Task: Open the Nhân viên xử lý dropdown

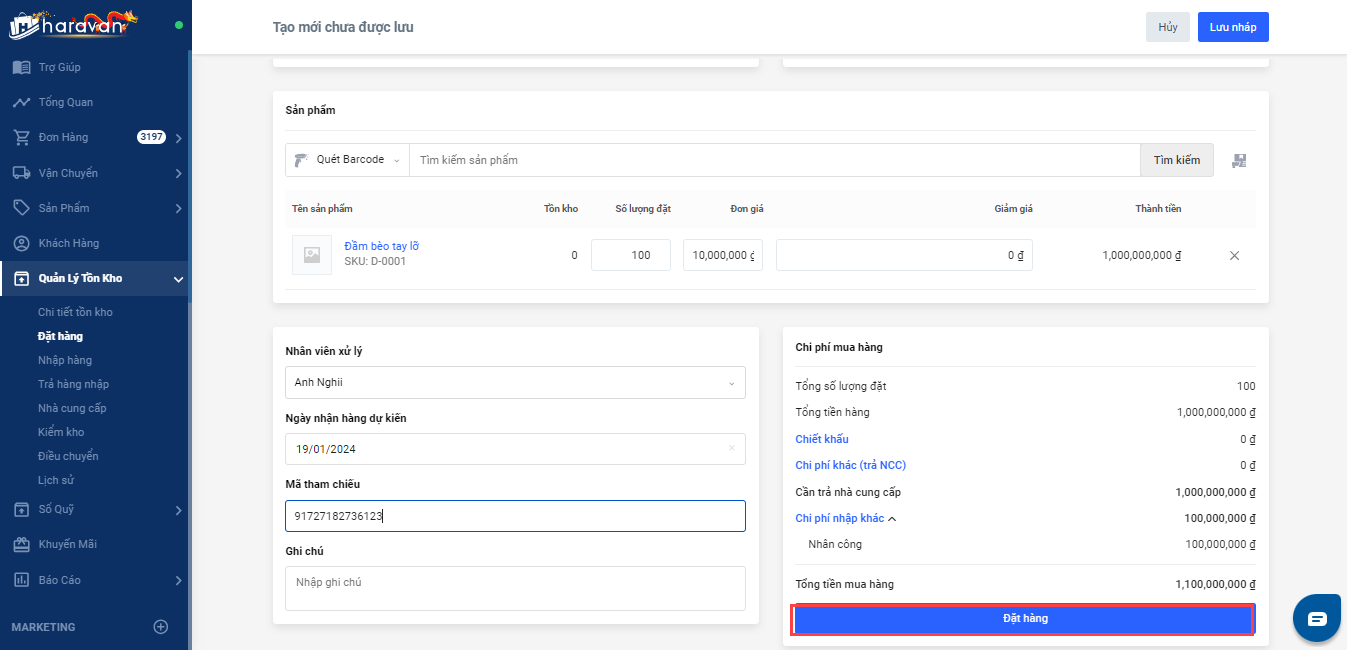Action: [x=515, y=382]
